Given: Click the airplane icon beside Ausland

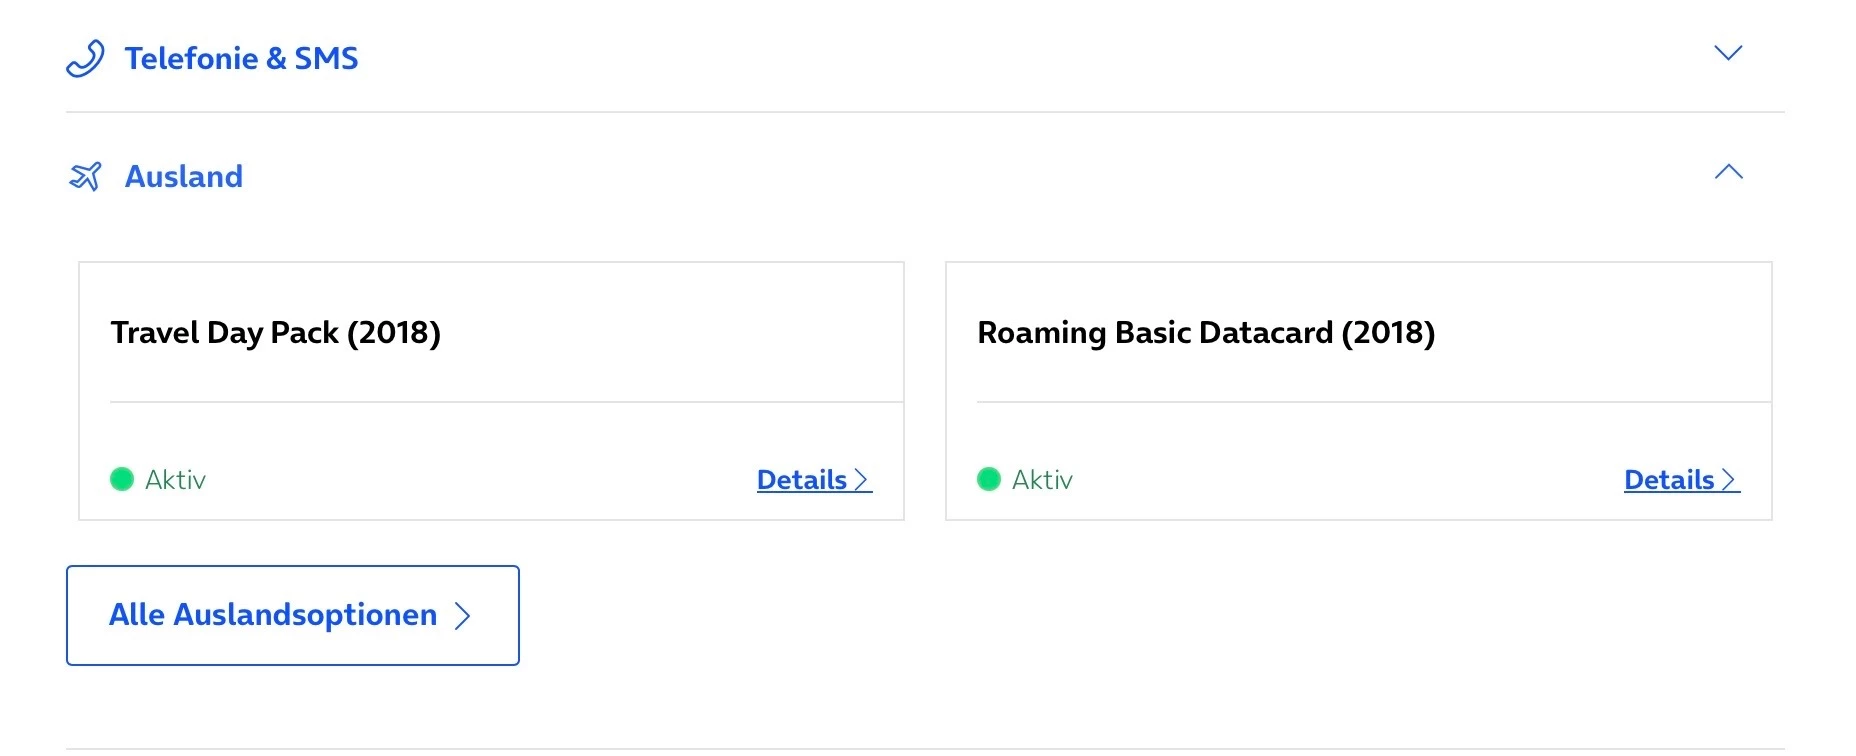Looking at the screenshot, I should (85, 177).
